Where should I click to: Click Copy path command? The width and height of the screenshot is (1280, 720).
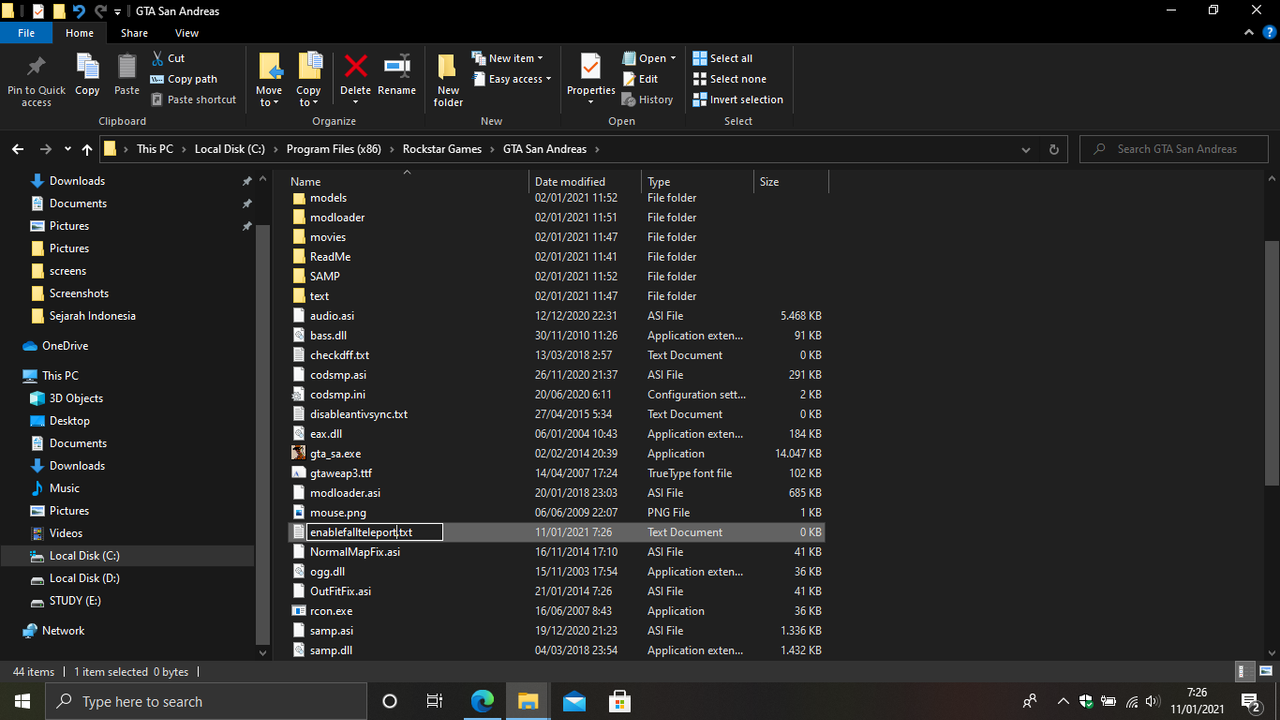pos(184,79)
